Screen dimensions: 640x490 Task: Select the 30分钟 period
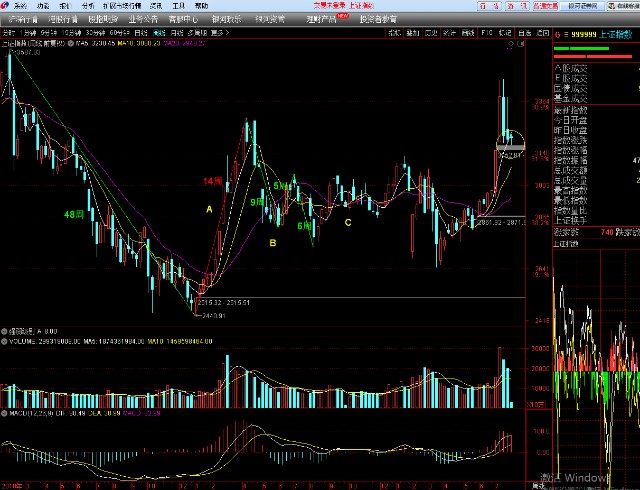96,33
